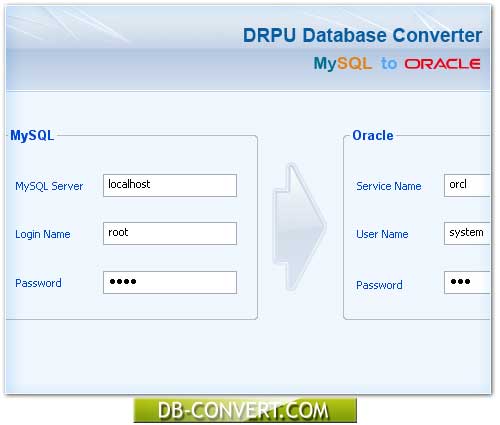Click the Oracle group heading
The width and height of the screenshot is (500, 425).
[x=373, y=136]
